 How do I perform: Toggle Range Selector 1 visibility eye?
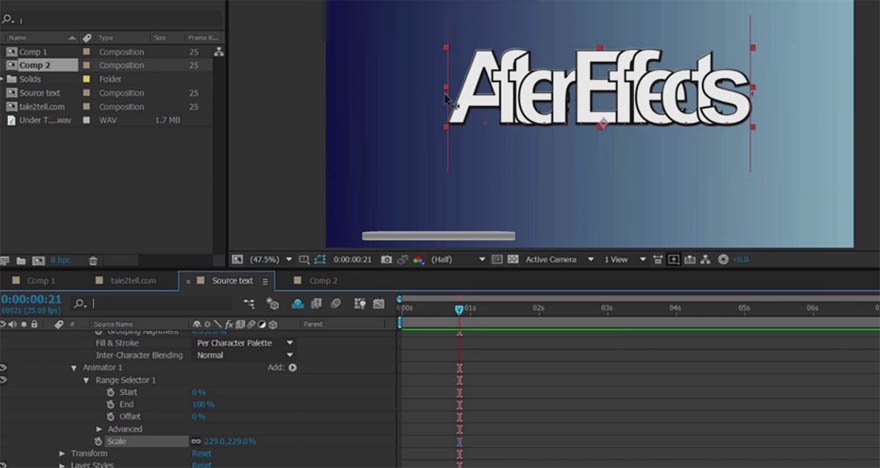coord(3,380)
